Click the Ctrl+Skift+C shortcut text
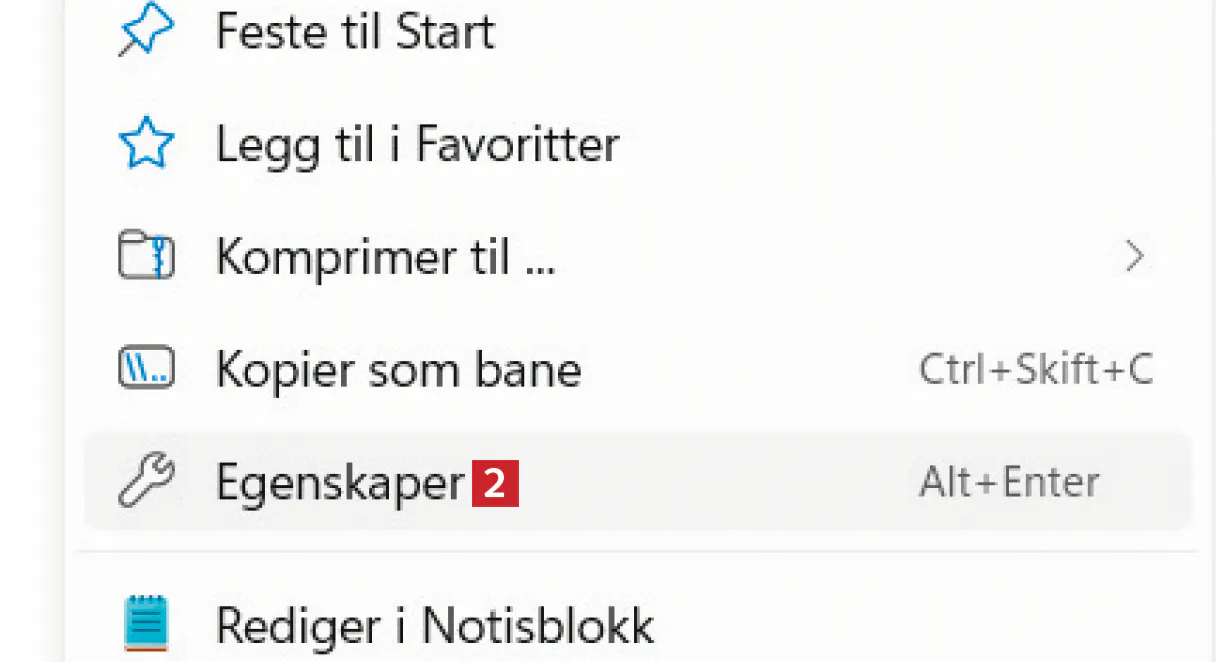 (1036, 370)
